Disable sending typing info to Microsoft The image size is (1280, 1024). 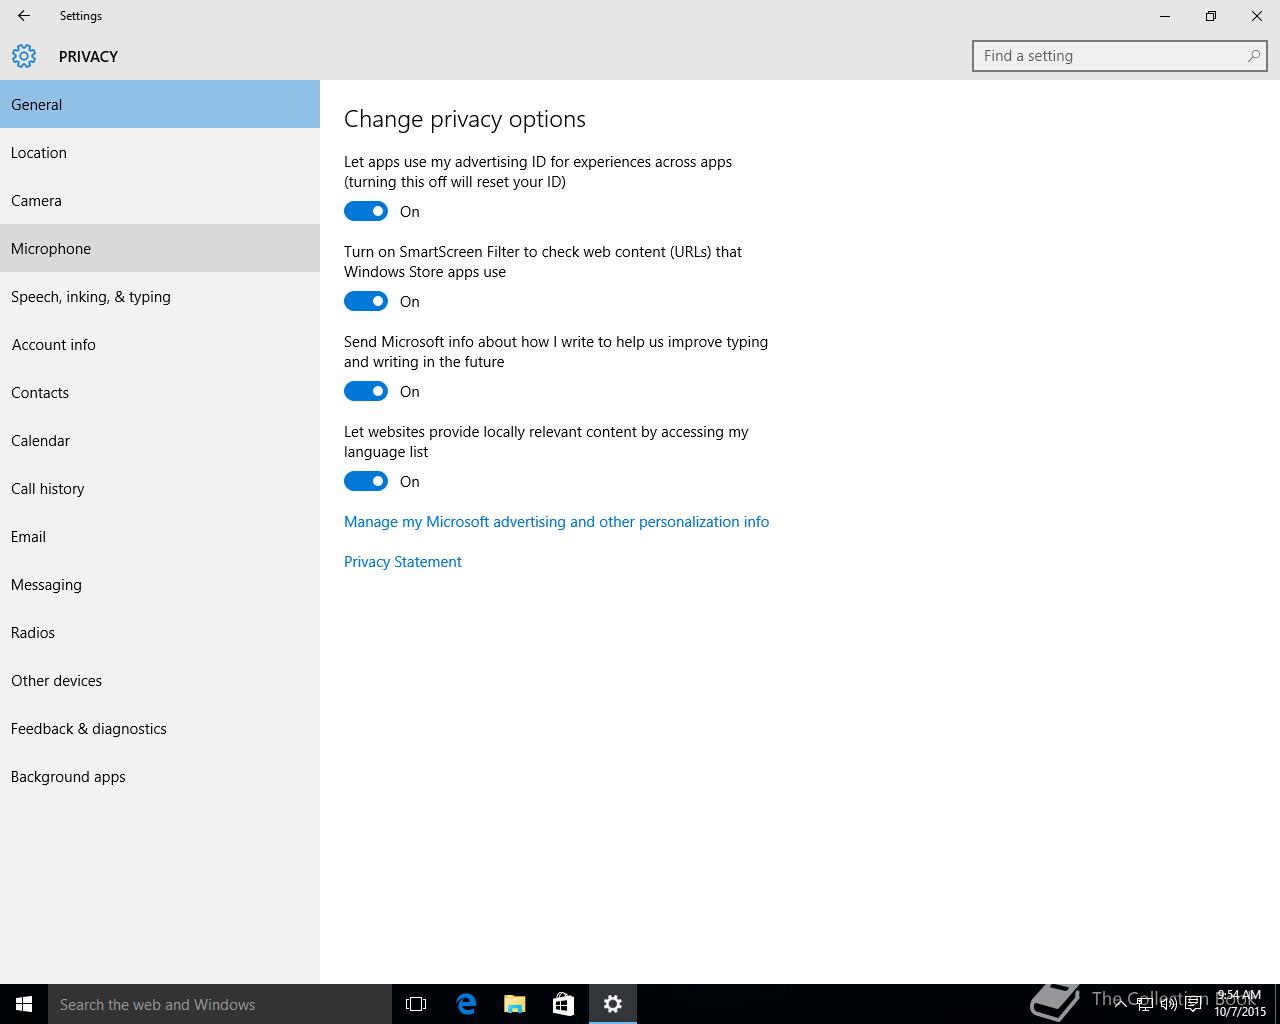pos(366,391)
